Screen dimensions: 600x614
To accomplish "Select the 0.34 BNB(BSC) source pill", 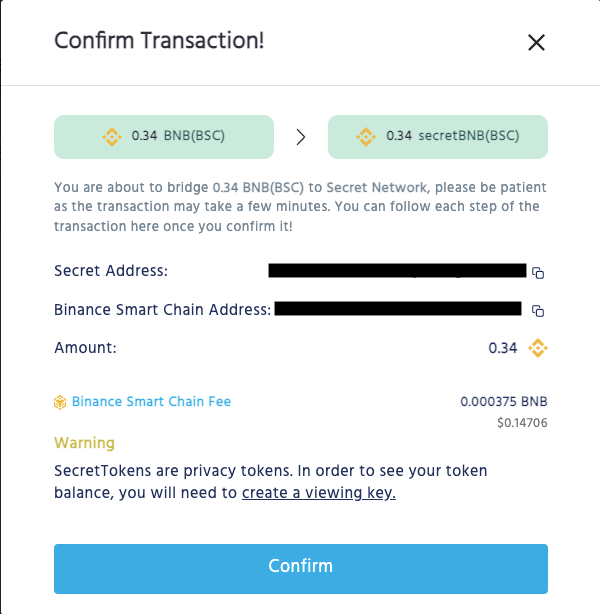I will point(163,137).
